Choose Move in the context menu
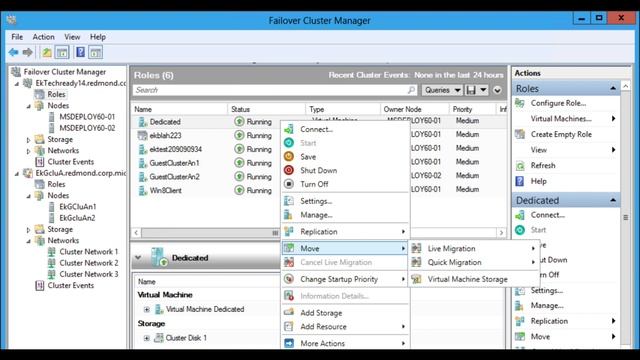Screen dimensions: 640x360 coord(345,248)
